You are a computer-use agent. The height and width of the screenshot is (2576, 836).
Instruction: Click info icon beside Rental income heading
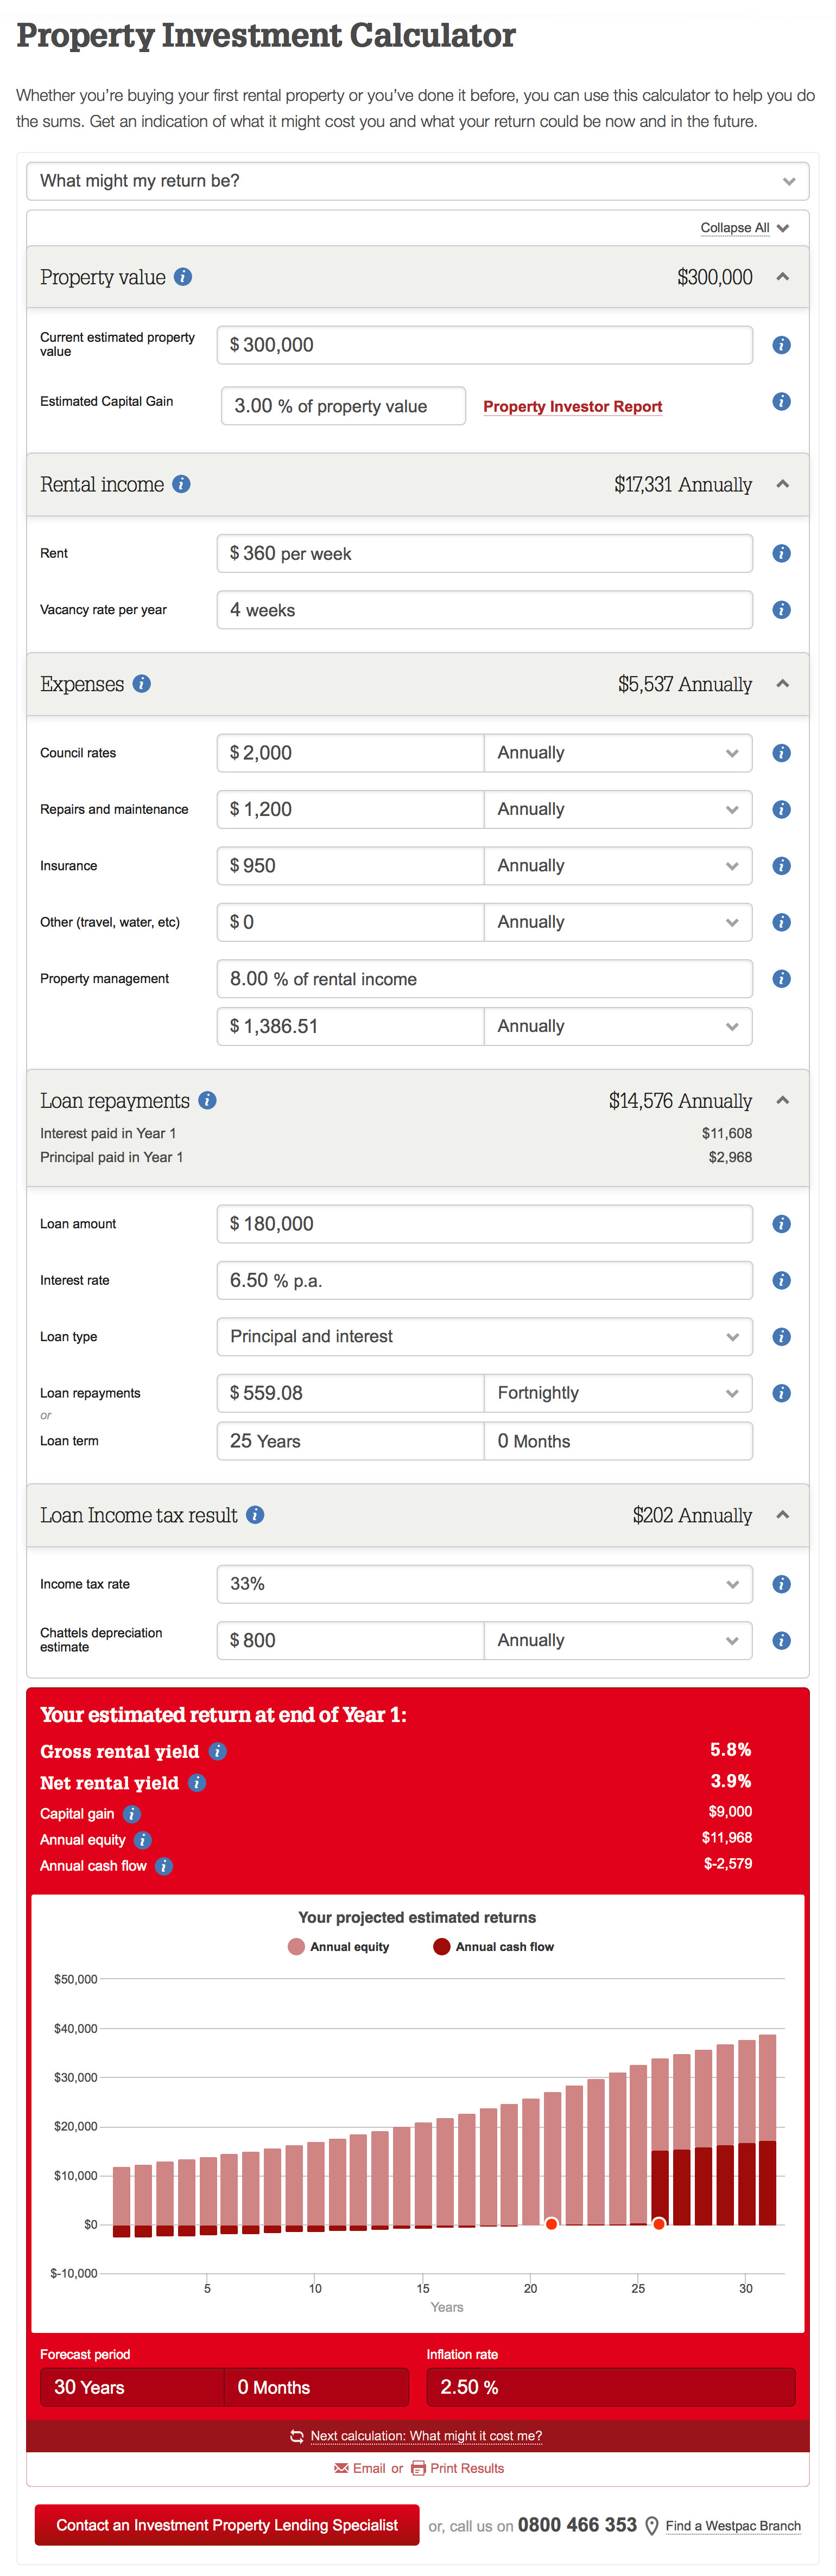[181, 484]
